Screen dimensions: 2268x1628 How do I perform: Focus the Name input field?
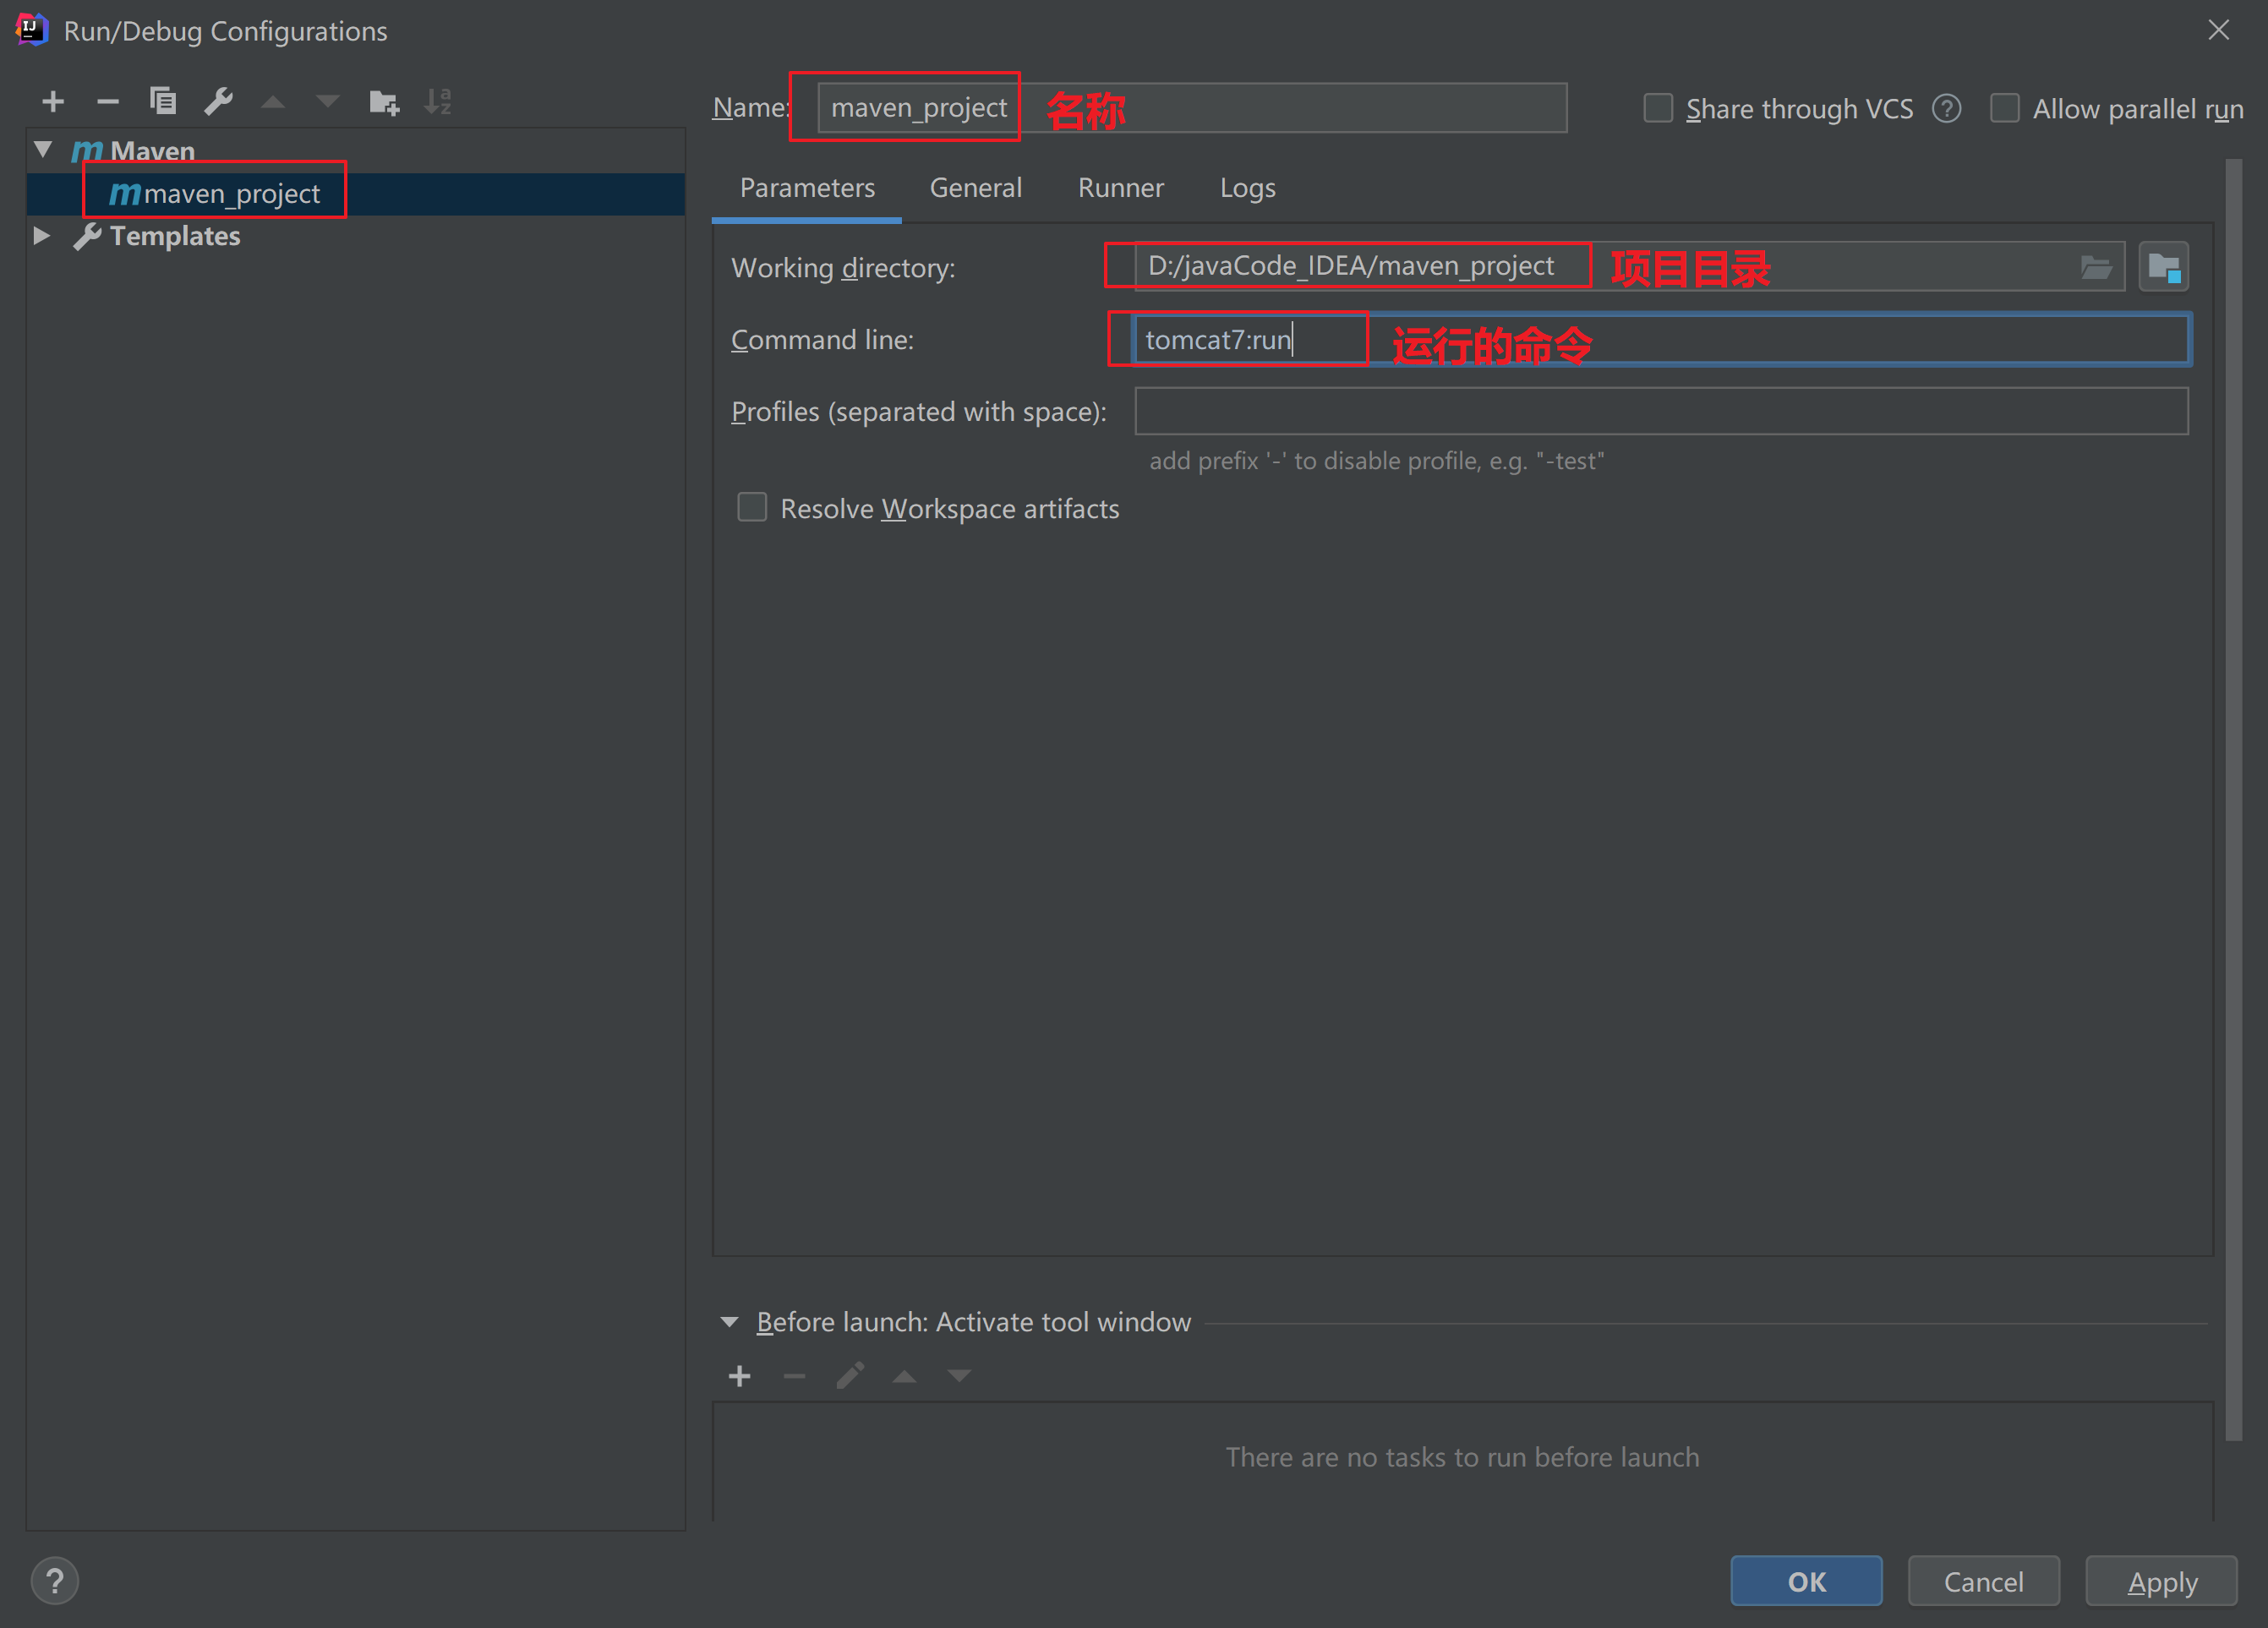click(x=1192, y=108)
